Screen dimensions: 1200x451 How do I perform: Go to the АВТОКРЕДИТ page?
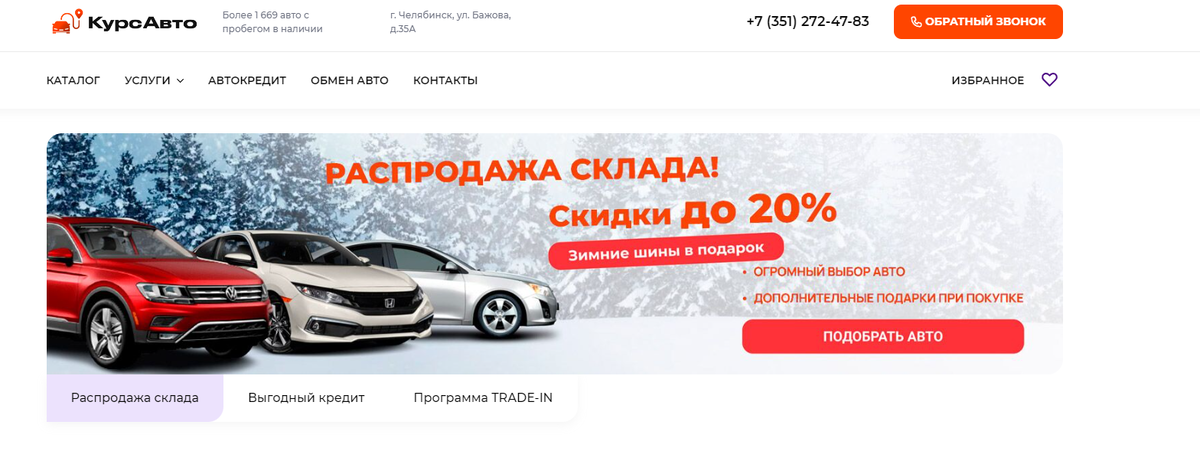[x=247, y=80]
